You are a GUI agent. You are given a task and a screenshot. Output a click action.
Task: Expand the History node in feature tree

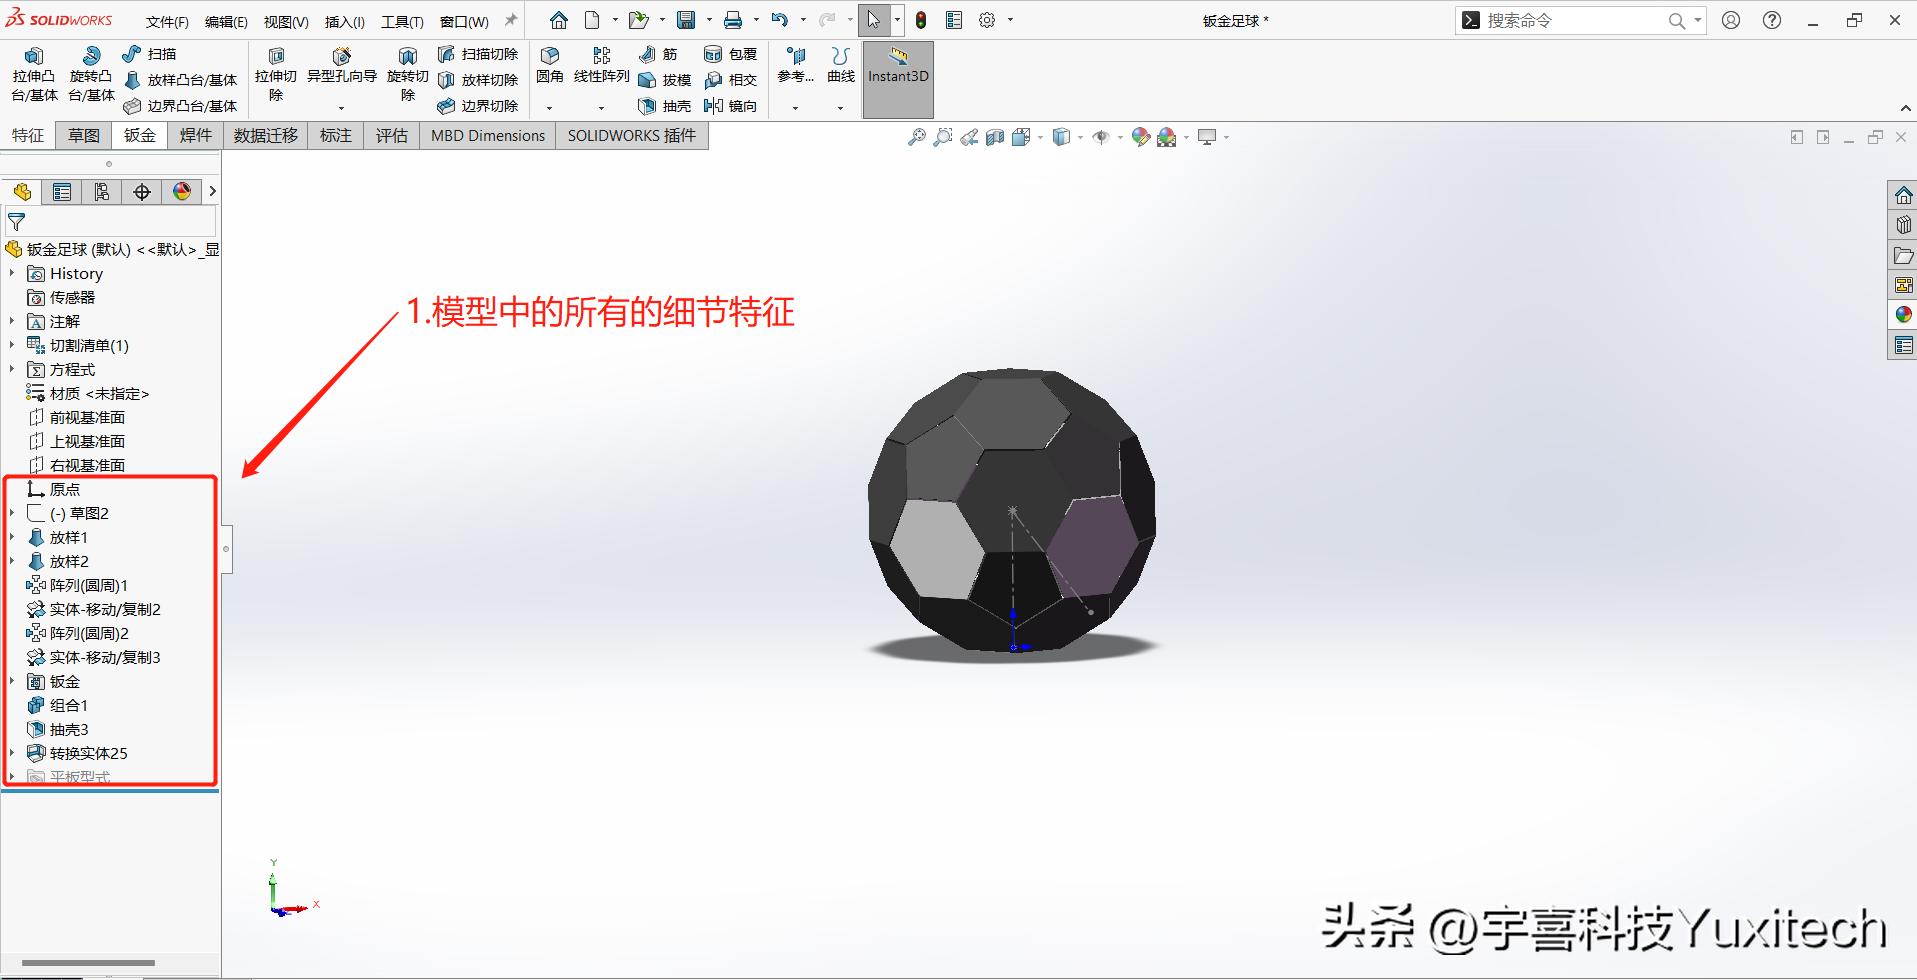click(11, 273)
